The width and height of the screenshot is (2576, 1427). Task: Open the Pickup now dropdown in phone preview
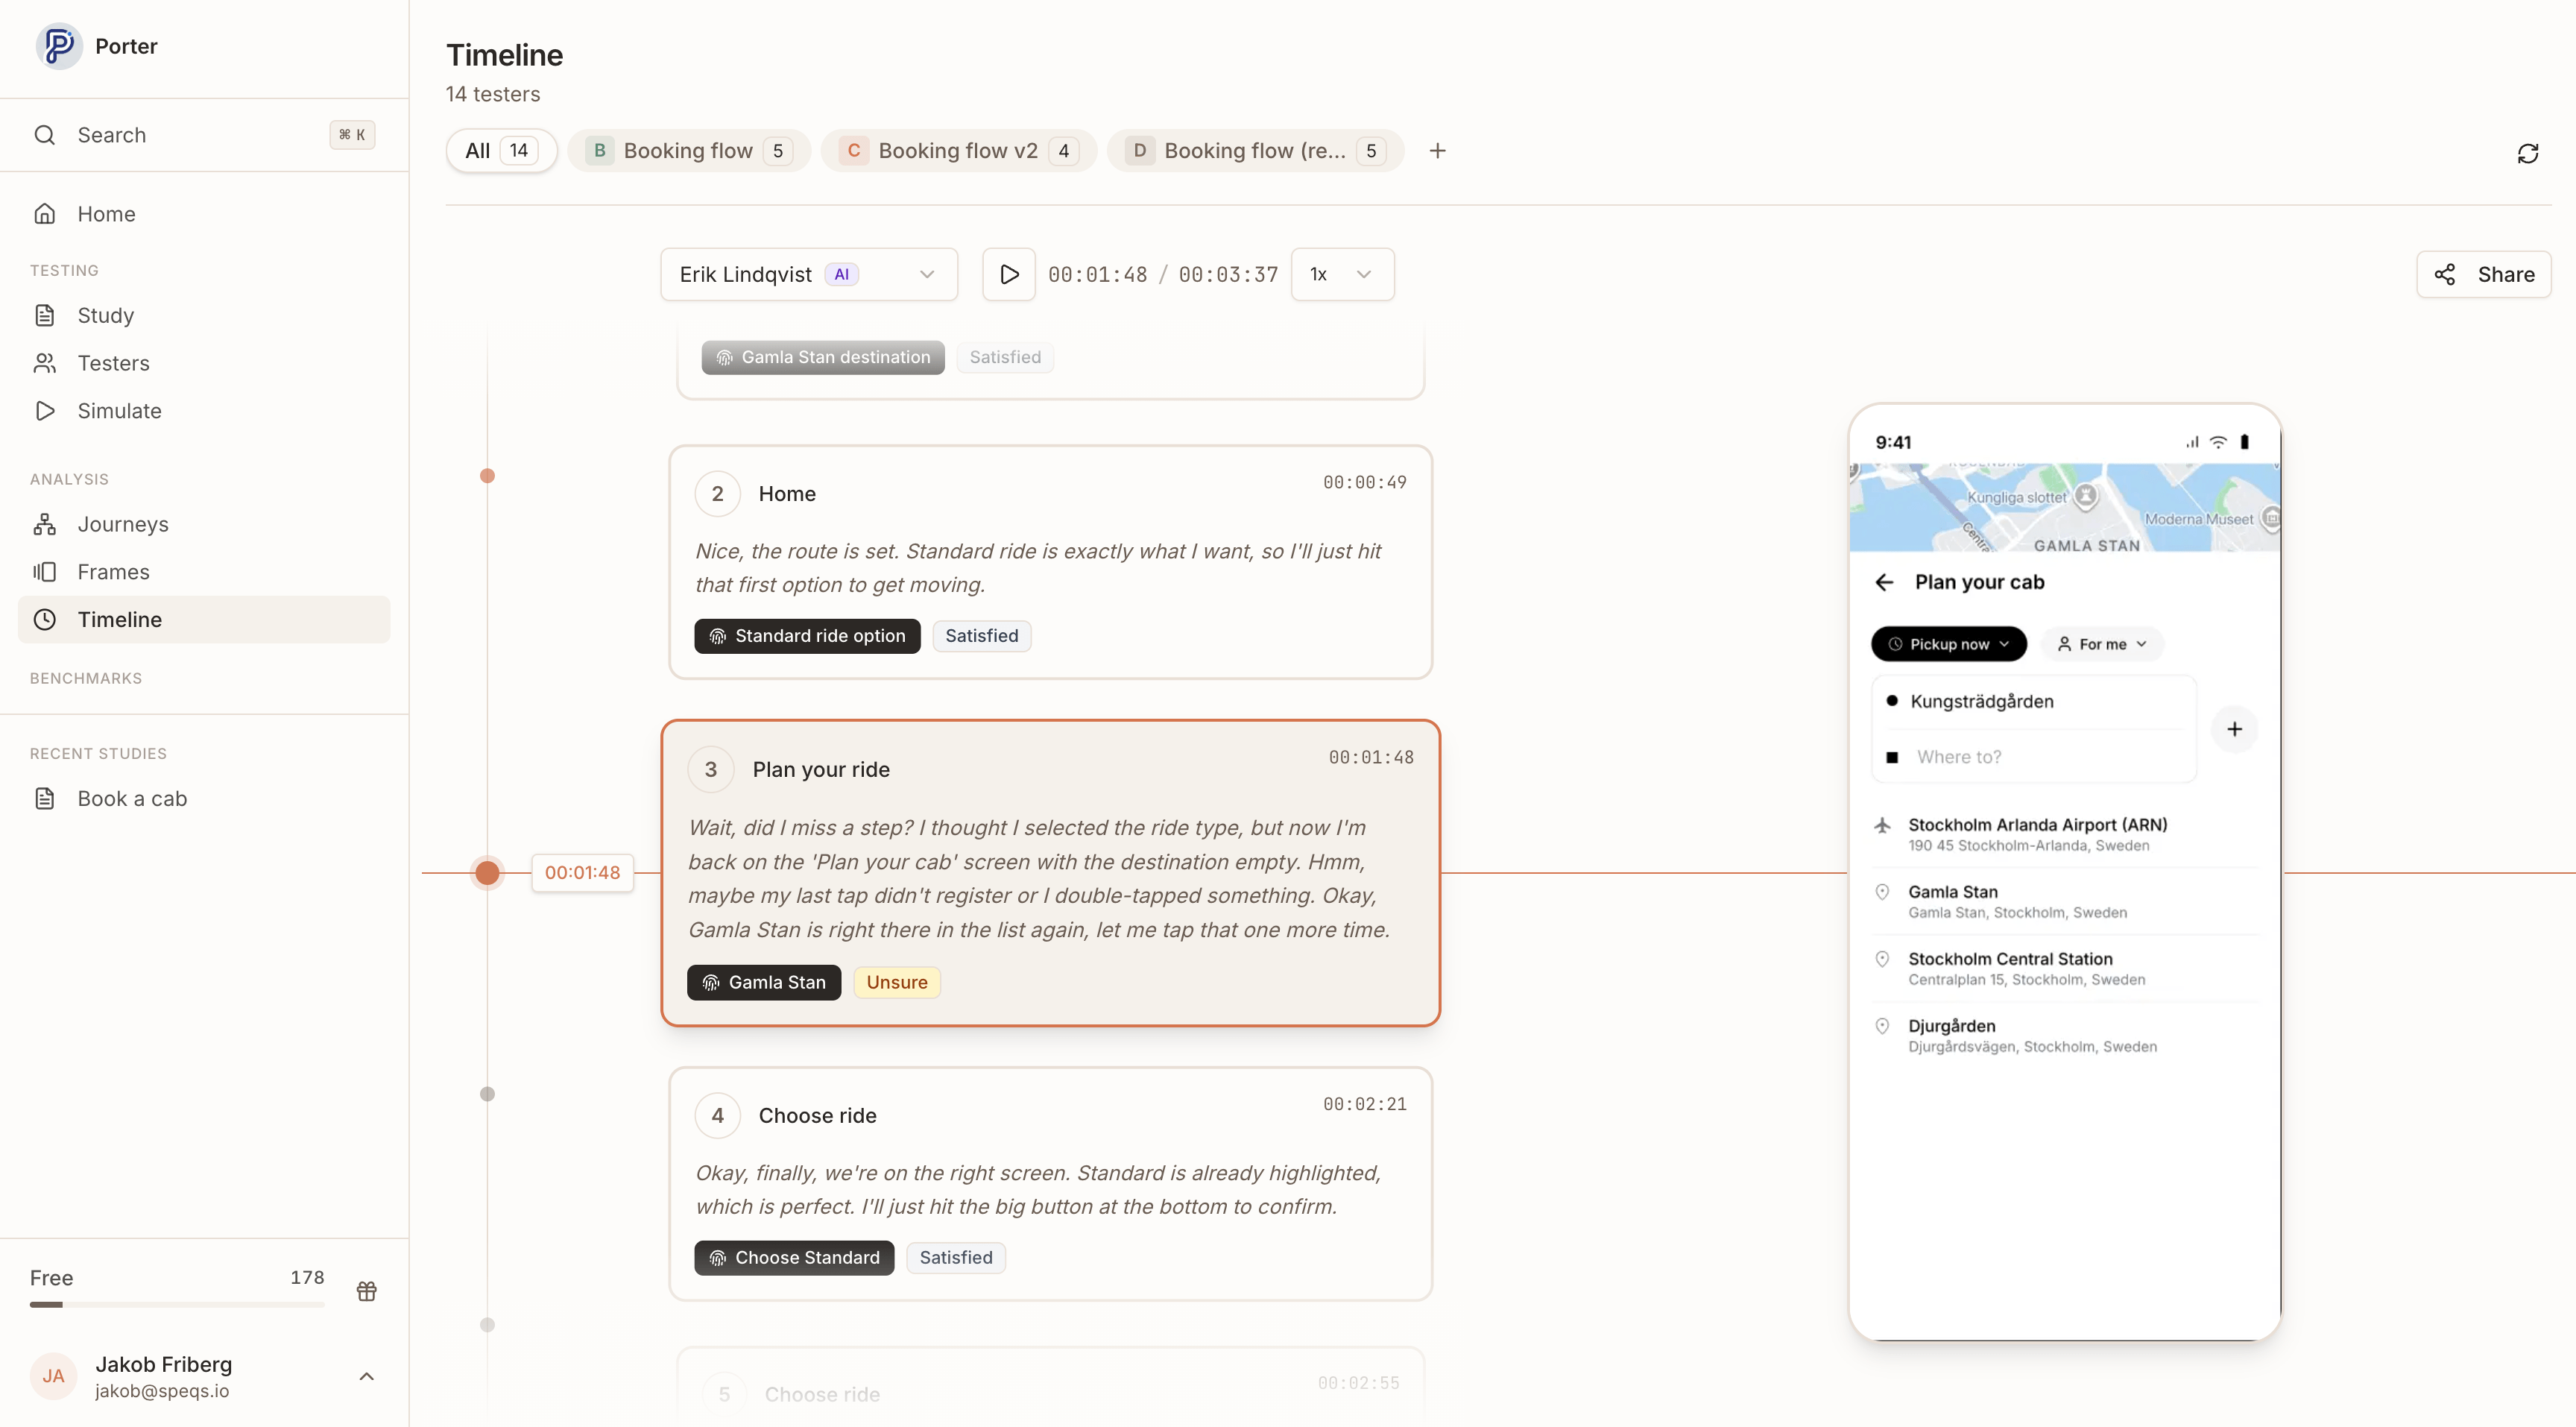coord(1948,644)
